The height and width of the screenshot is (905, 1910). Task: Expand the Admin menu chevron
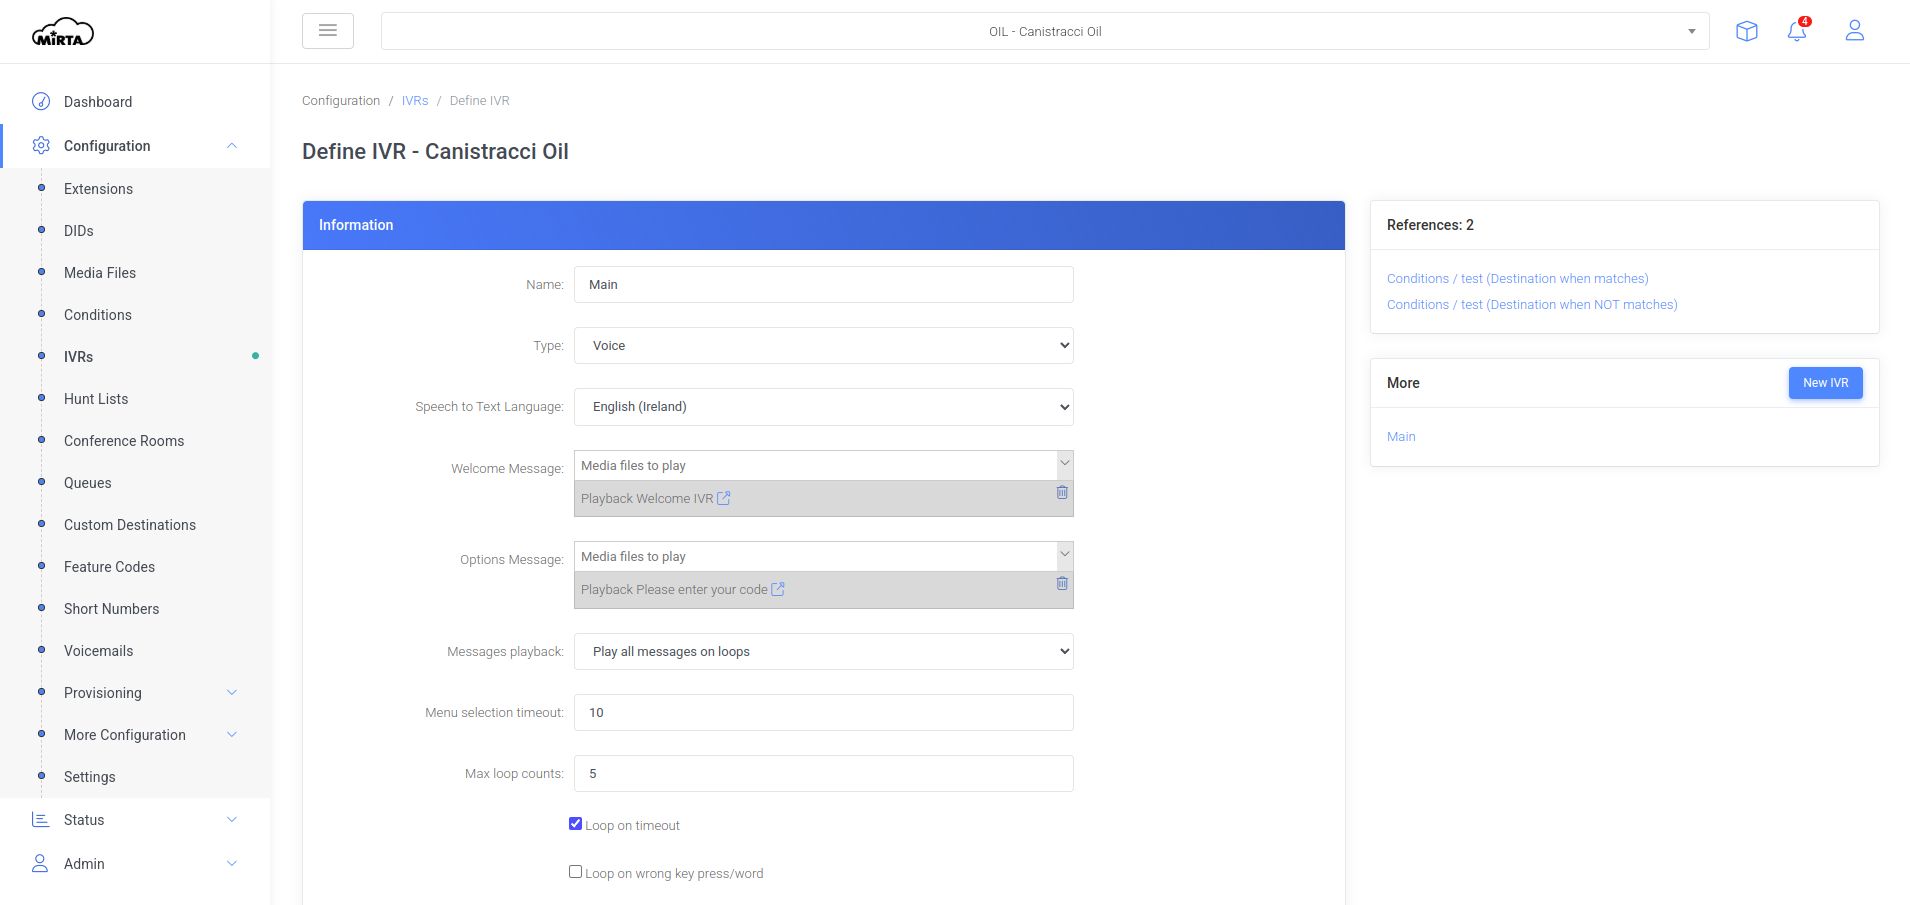tap(232, 863)
